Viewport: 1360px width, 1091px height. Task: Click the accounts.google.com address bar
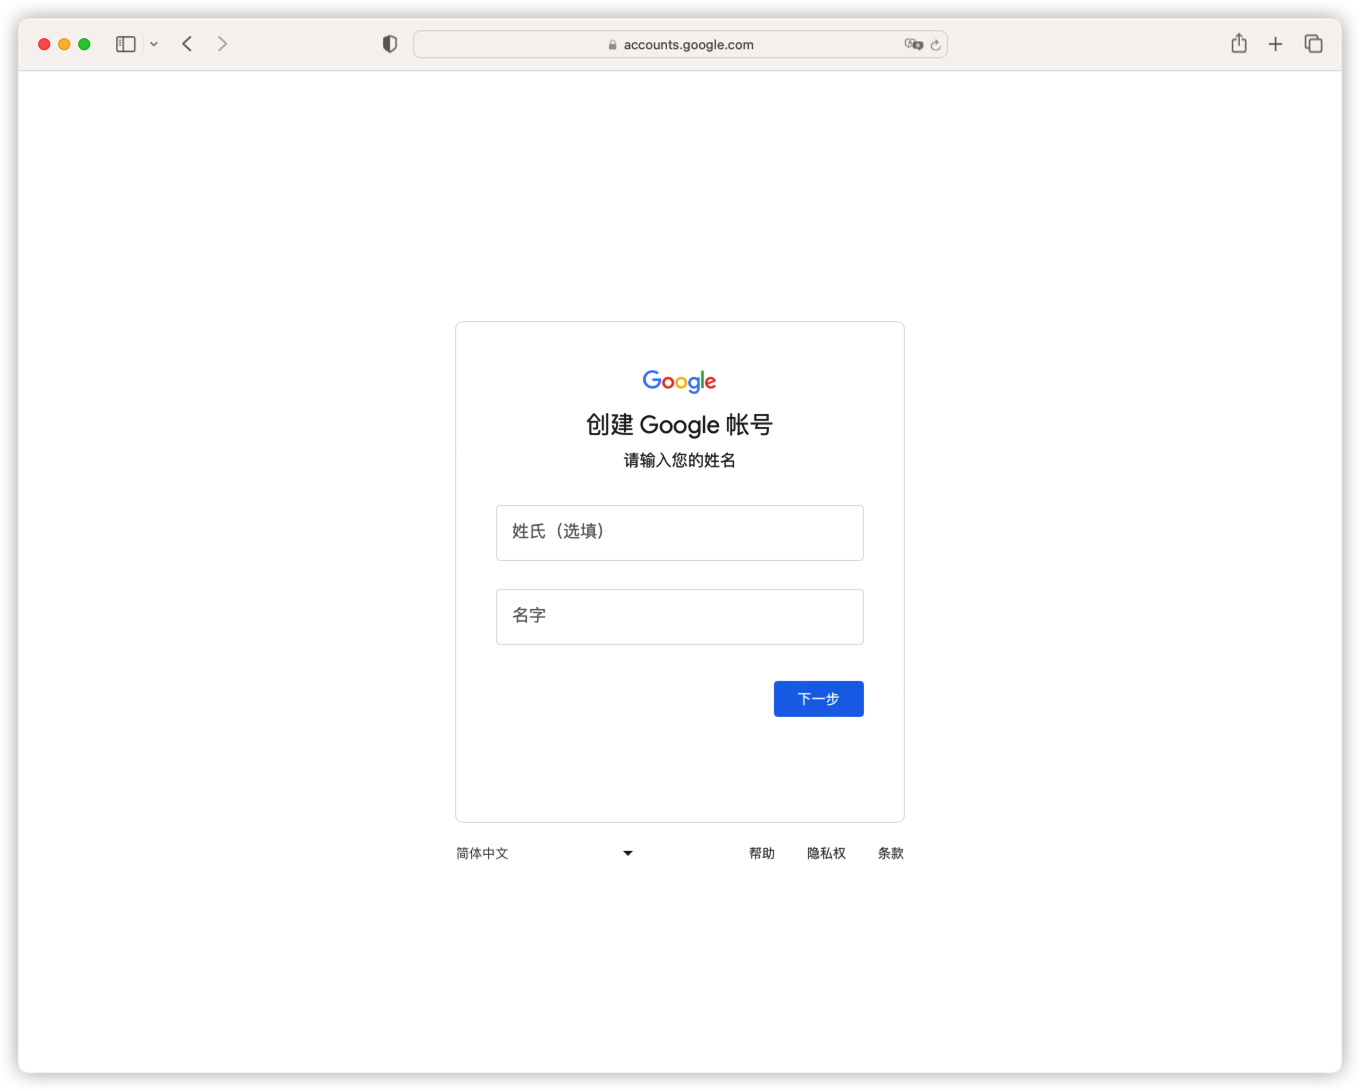coord(680,44)
